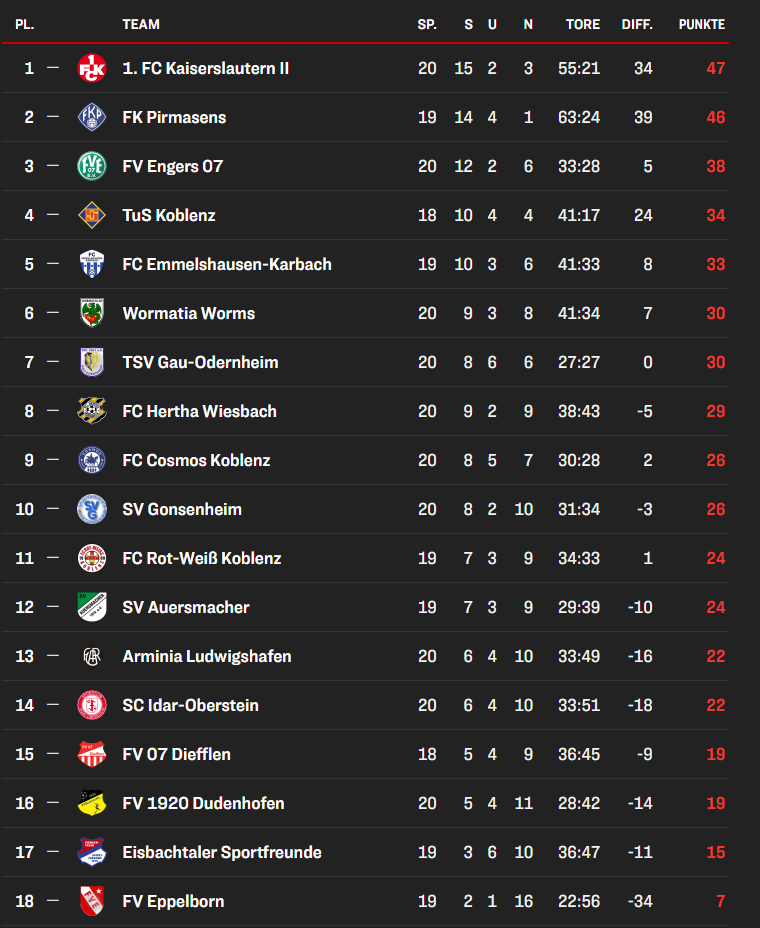Click FV 07 Diefflen's 19 points value

[x=715, y=754]
